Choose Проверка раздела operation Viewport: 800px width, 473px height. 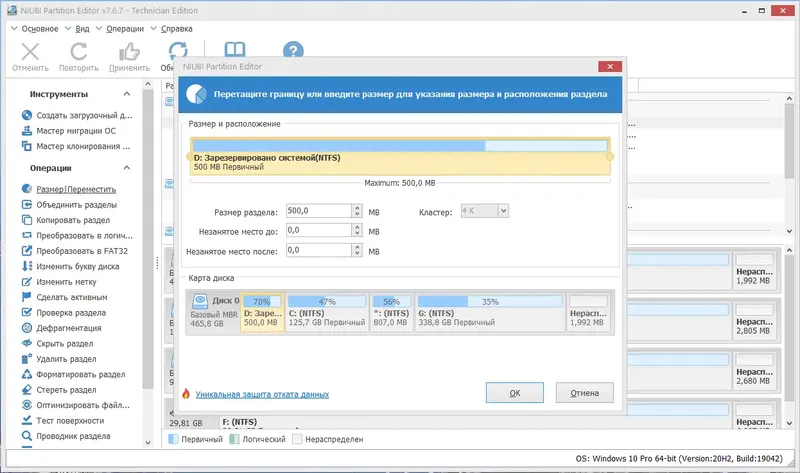coord(64,313)
